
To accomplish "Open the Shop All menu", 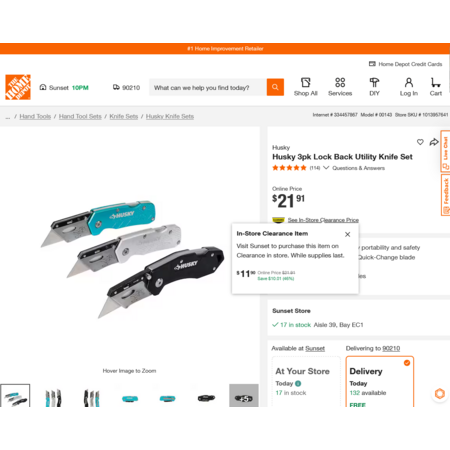I will click(x=306, y=87).
